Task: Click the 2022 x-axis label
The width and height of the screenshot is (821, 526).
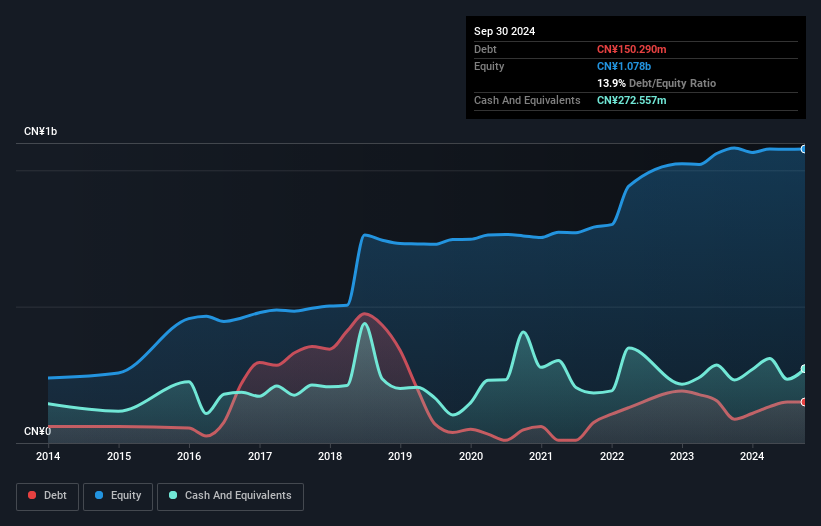Action: click(612, 456)
